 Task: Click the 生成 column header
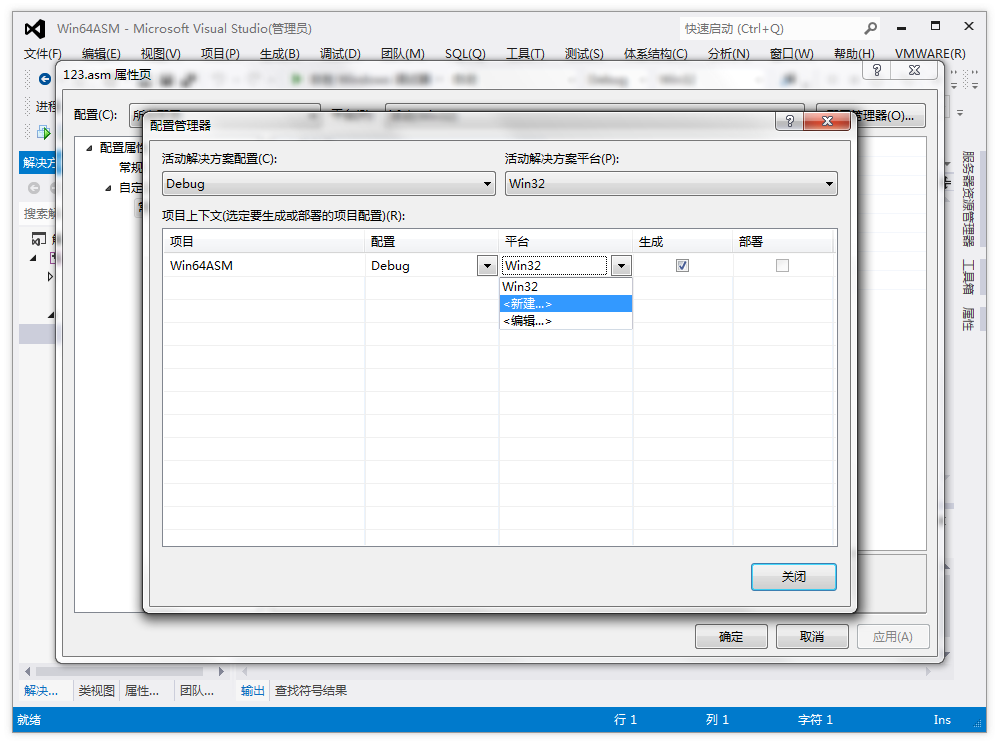683,242
